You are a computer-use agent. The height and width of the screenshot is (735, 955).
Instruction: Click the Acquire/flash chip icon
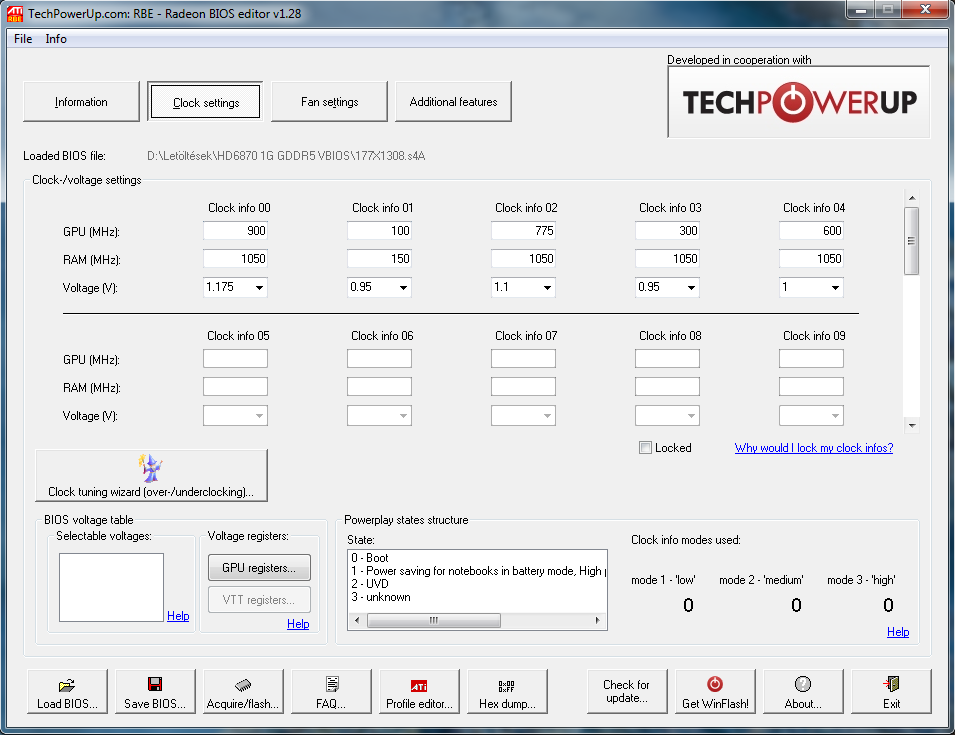click(243, 684)
